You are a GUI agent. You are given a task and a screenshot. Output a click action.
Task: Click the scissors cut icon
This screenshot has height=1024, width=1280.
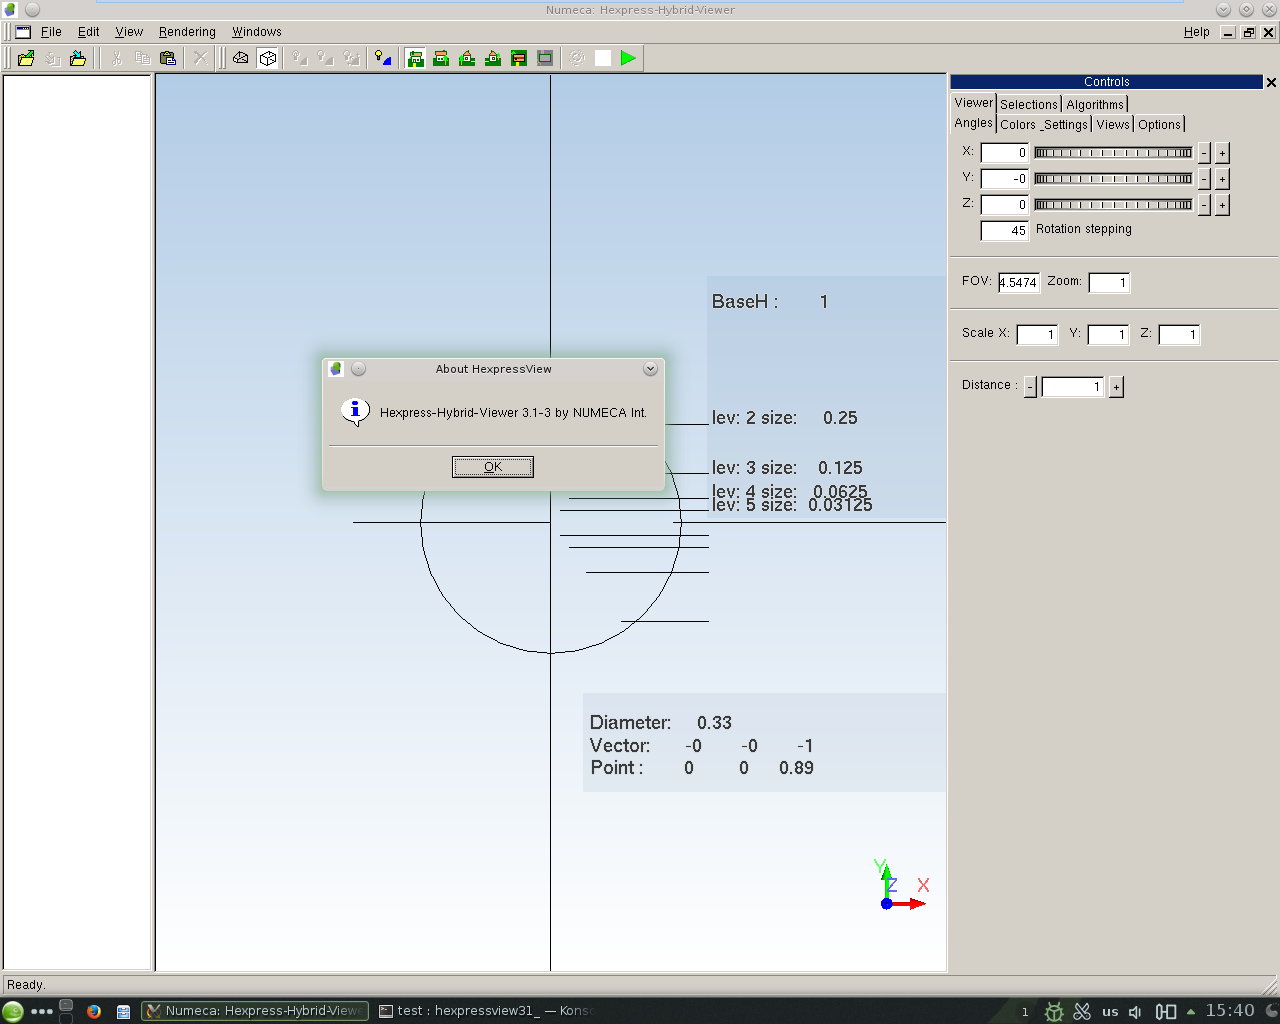[117, 58]
